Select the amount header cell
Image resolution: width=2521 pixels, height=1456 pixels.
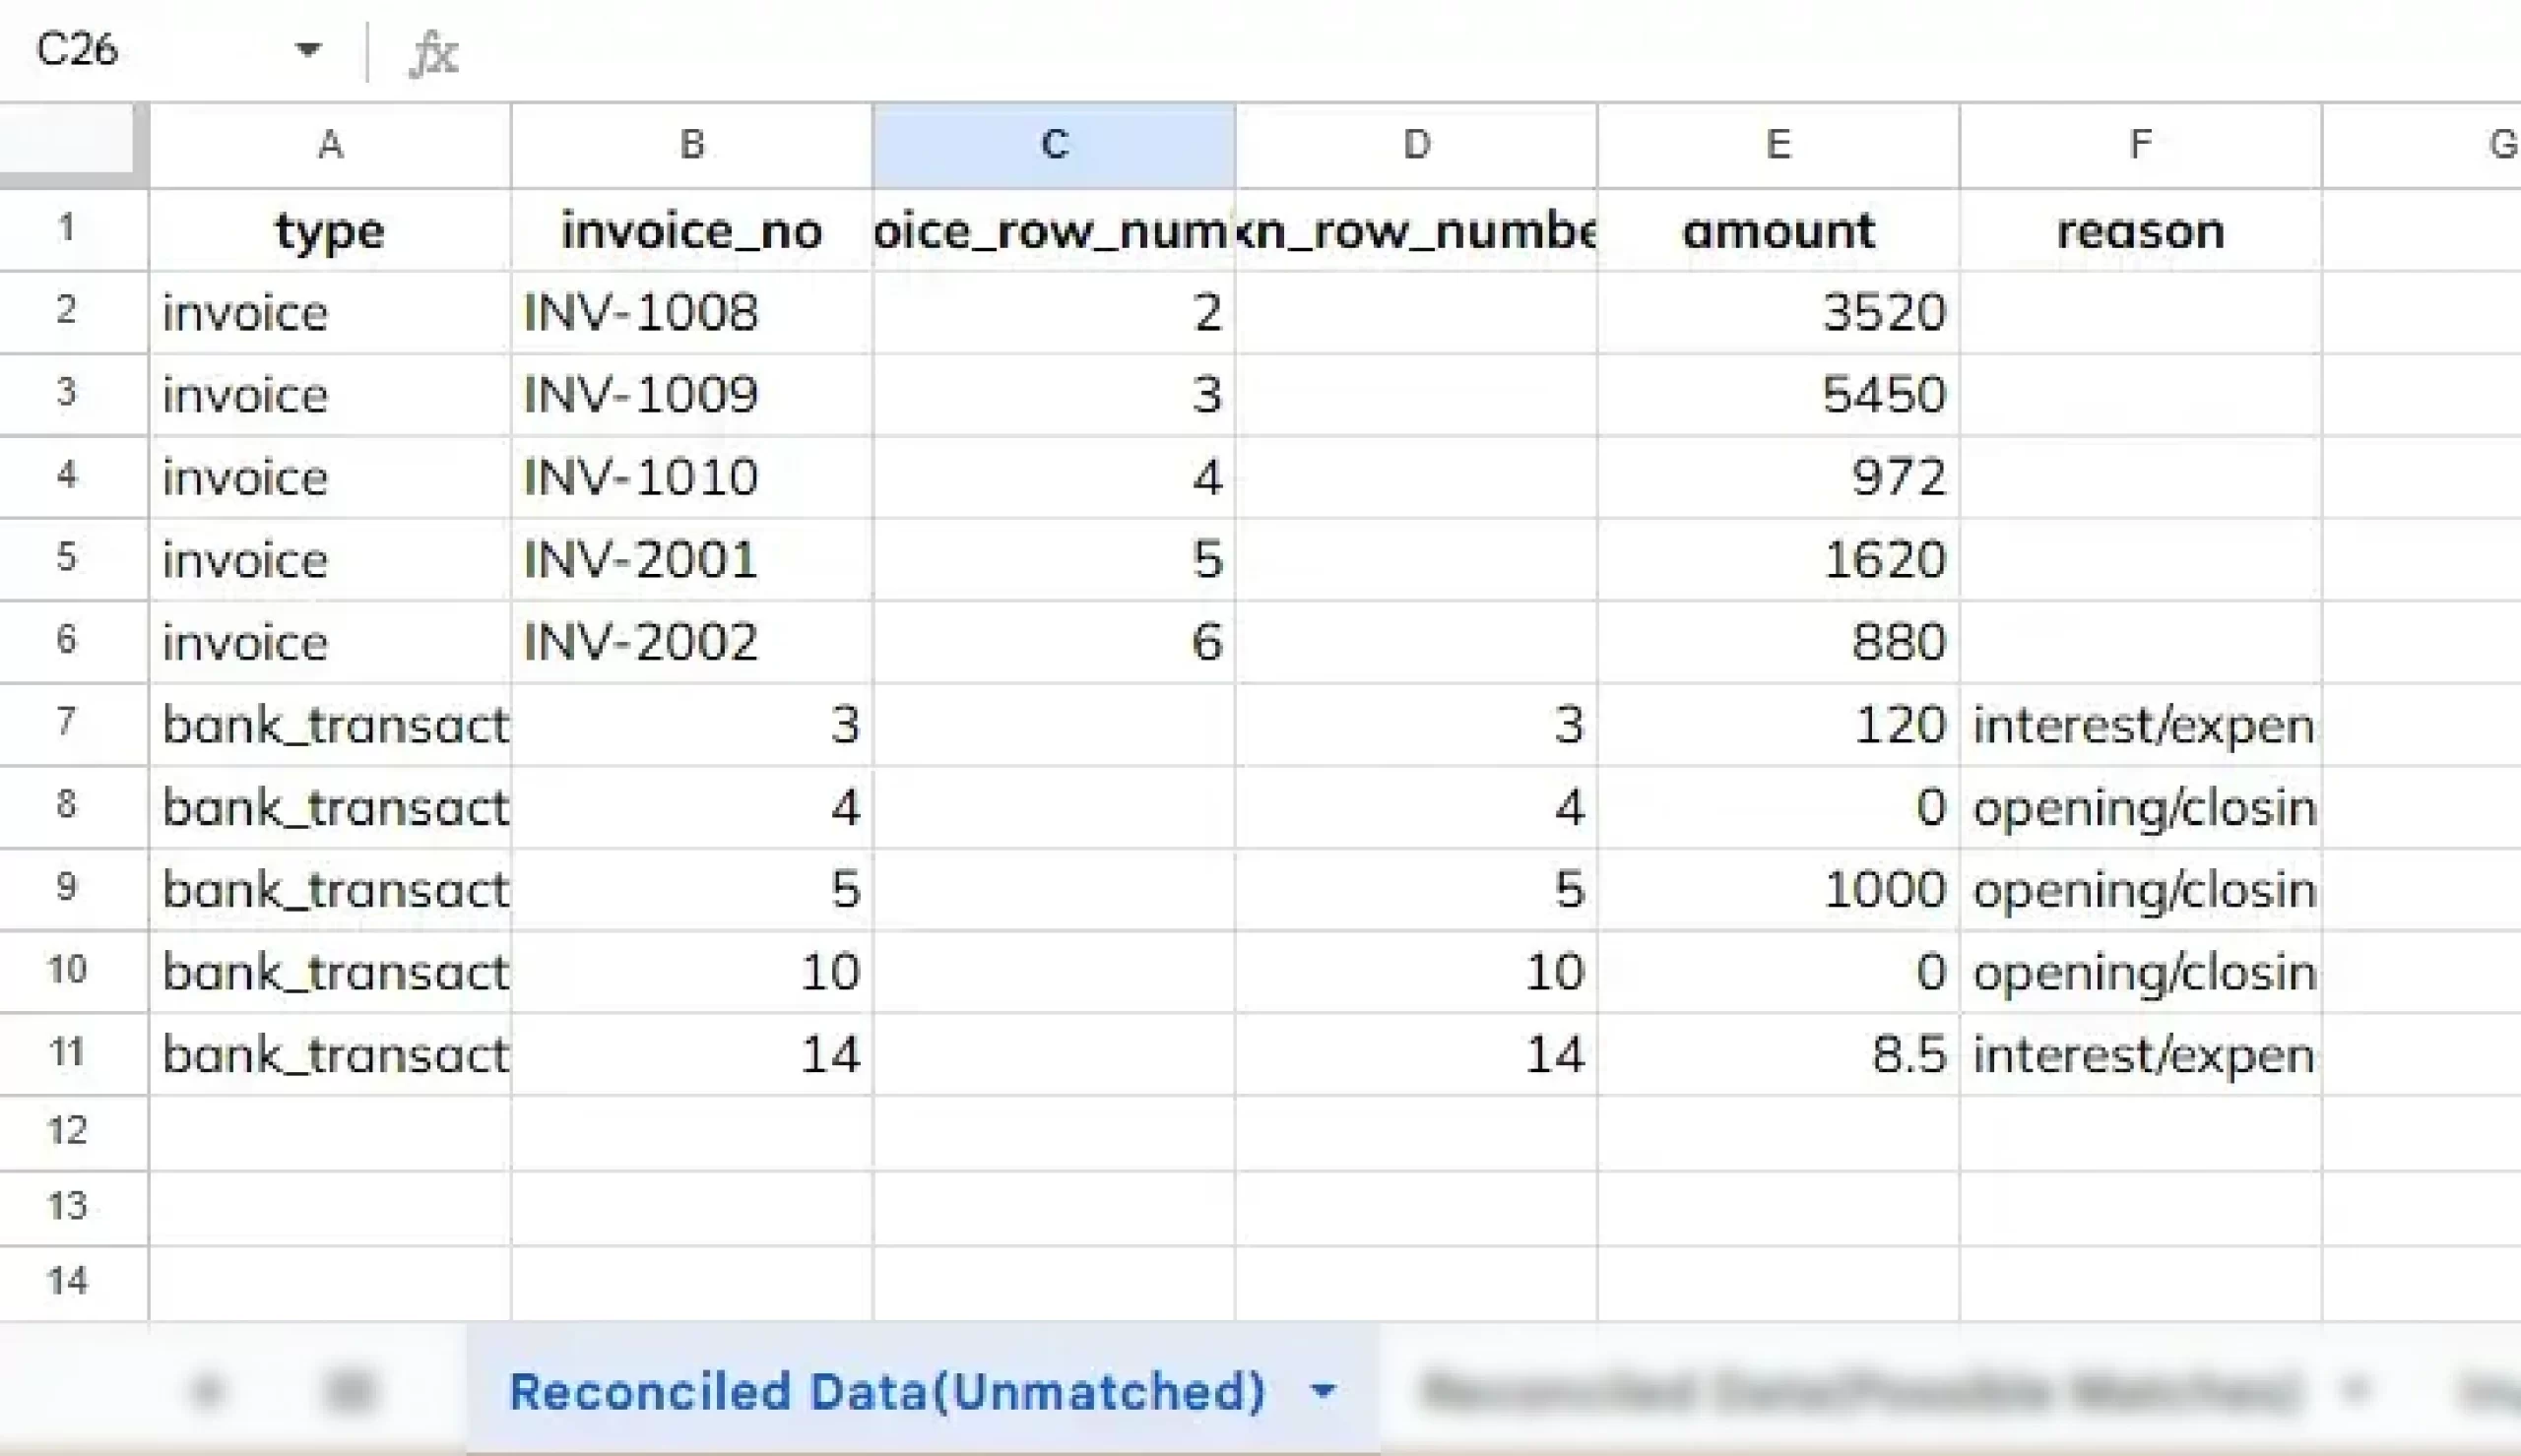[x=1779, y=230]
